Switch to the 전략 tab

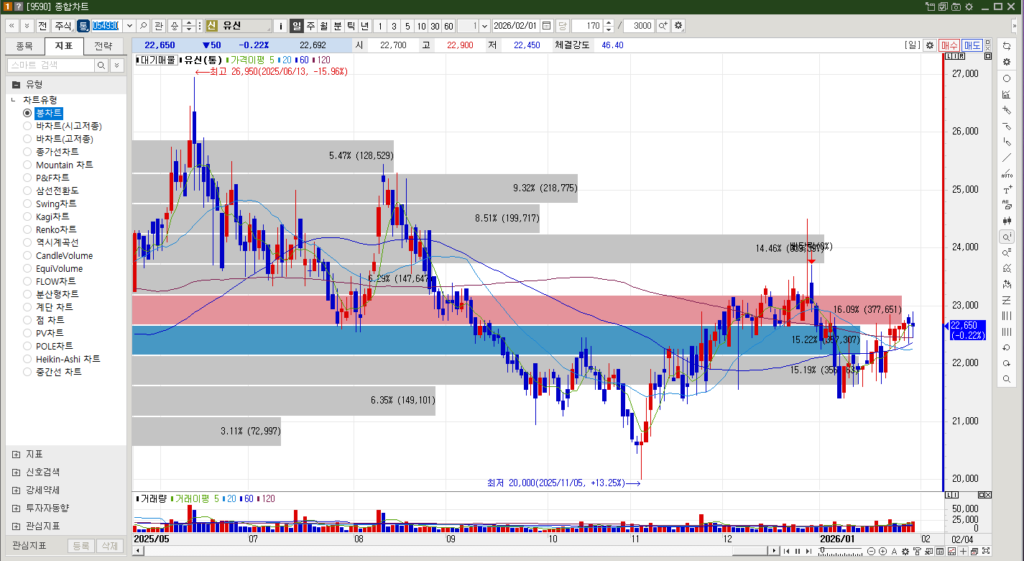pos(103,45)
